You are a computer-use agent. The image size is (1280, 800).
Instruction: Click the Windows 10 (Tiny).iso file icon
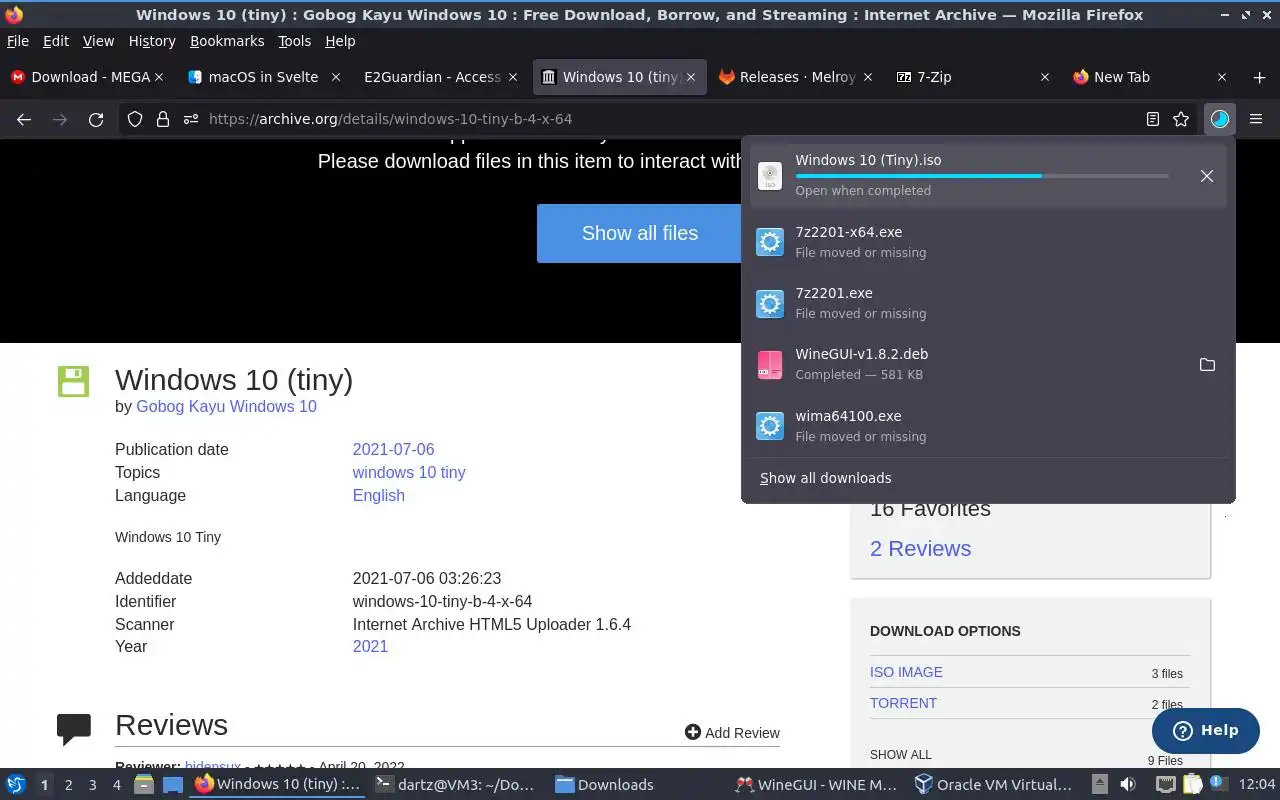tap(770, 176)
